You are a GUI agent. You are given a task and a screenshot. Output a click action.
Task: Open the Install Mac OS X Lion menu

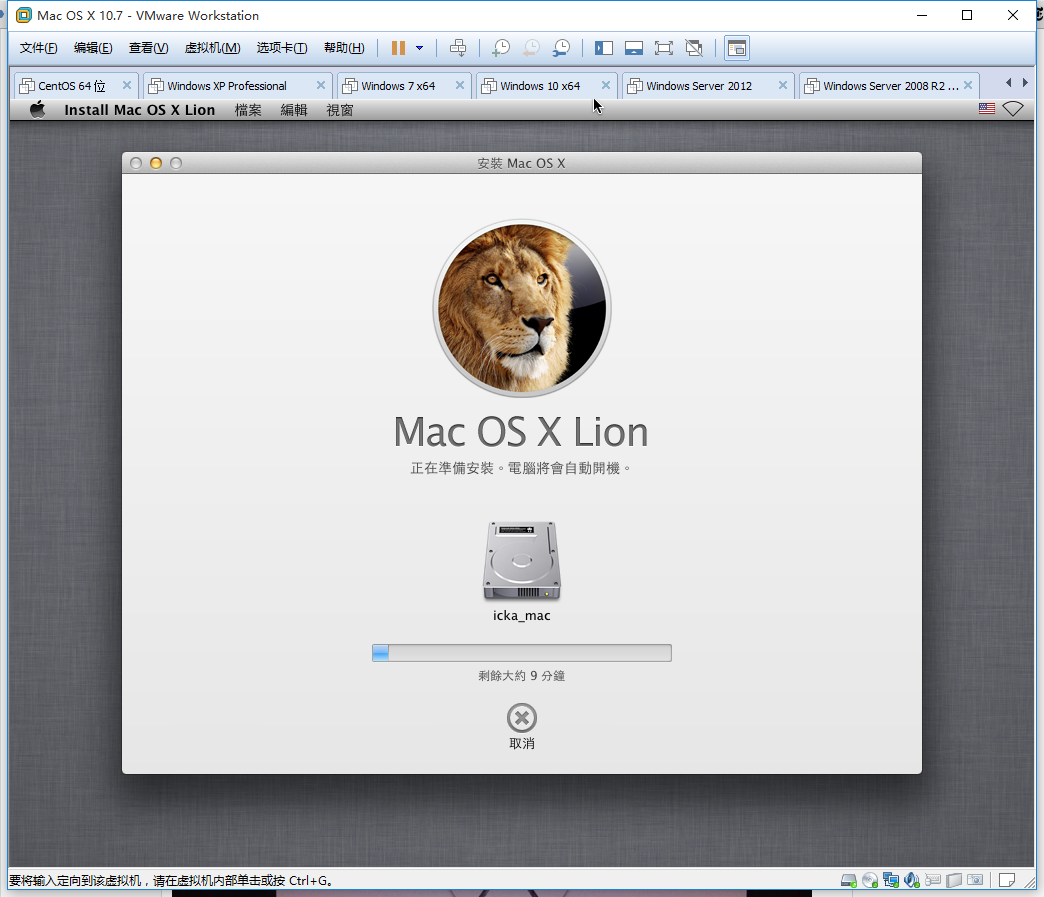pyautogui.click(x=140, y=110)
